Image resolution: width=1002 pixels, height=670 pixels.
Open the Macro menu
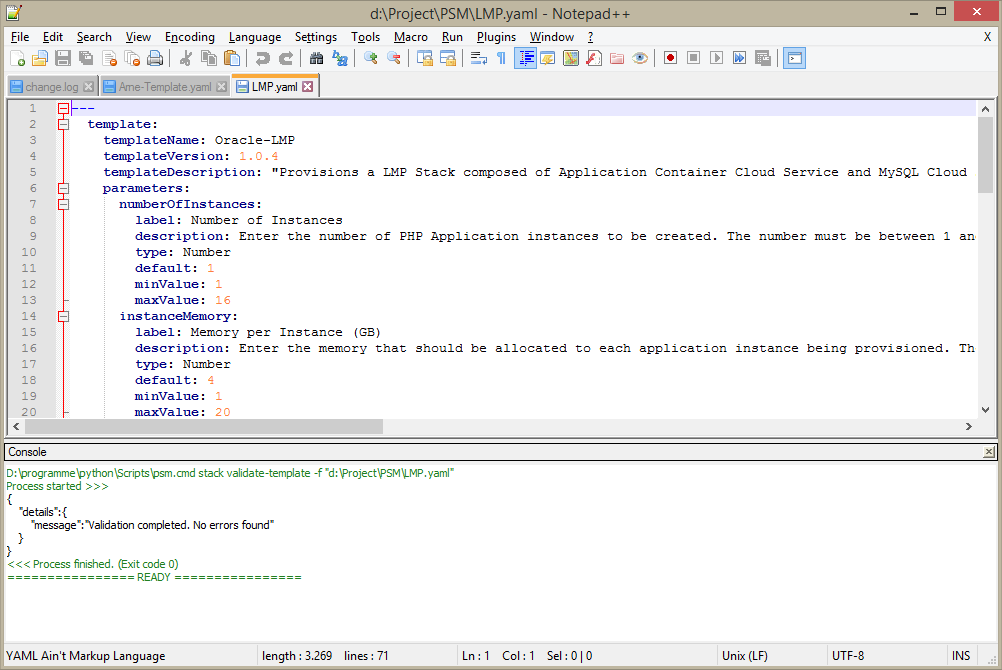(x=410, y=37)
